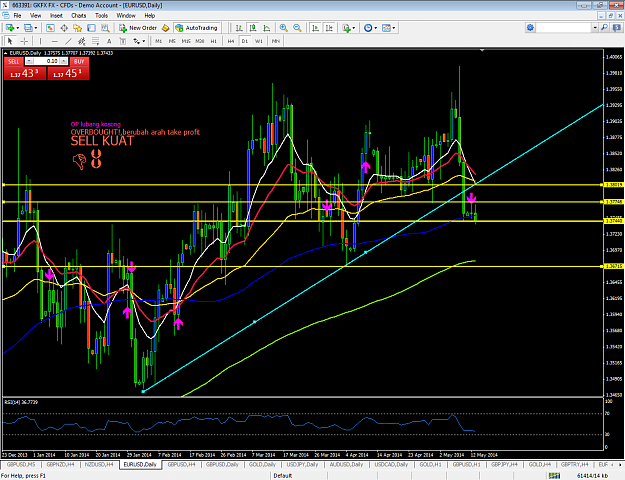Image resolution: width=625 pixels, height=480 pixels.
Task: Select the equidistant channel tool
Action: [82, 41]
